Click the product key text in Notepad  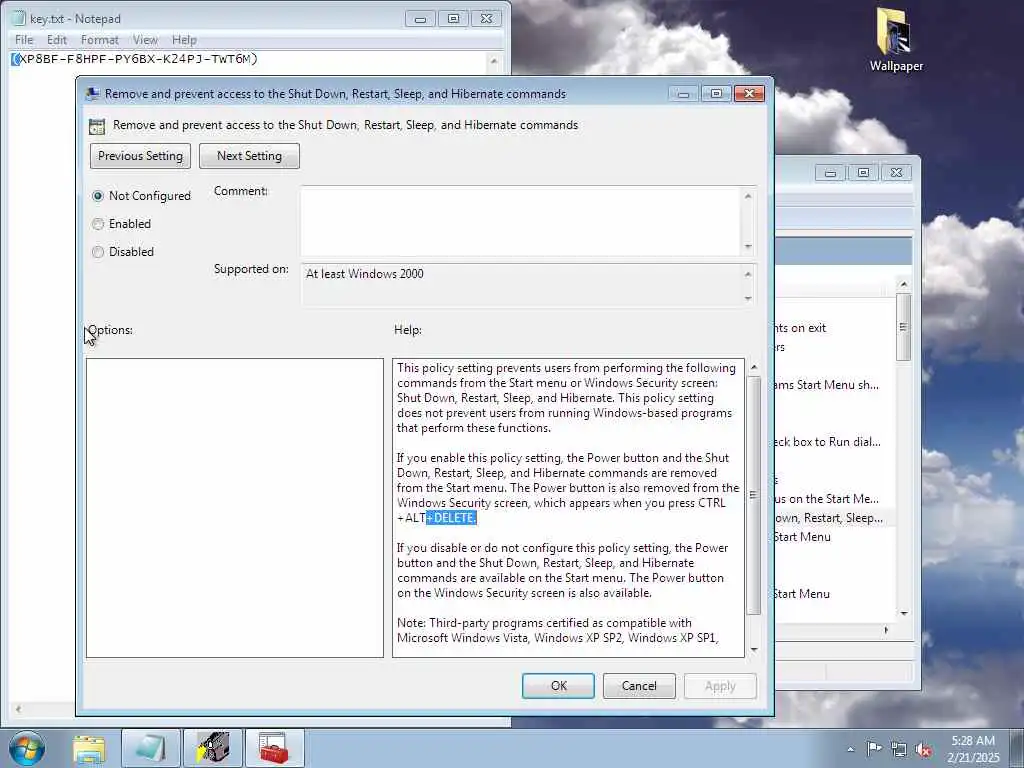point(135,59)
